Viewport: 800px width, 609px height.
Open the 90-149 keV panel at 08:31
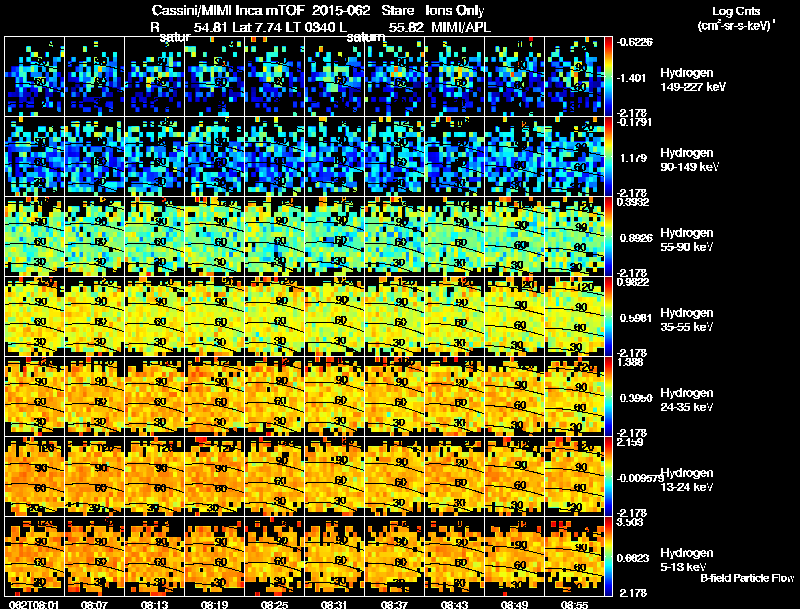point(335,157)
